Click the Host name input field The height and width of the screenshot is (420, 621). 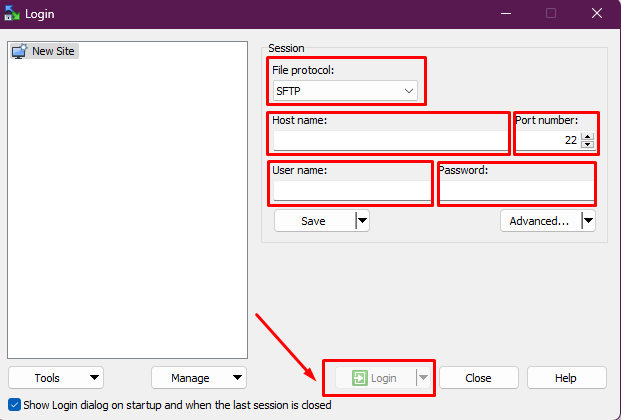[390, 140]
